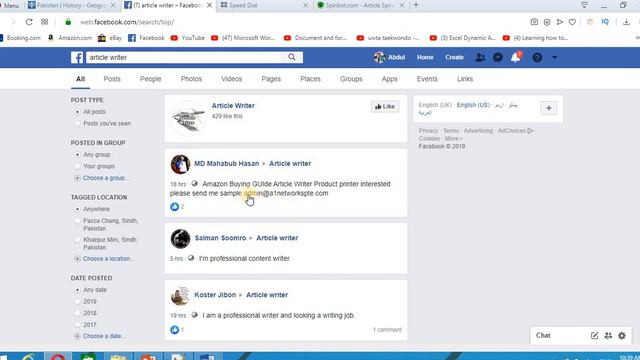Image resolution: width=640 pixels, height=360 pixels.
Task: Open the browser Menu button
Action: tap(11, 5)
